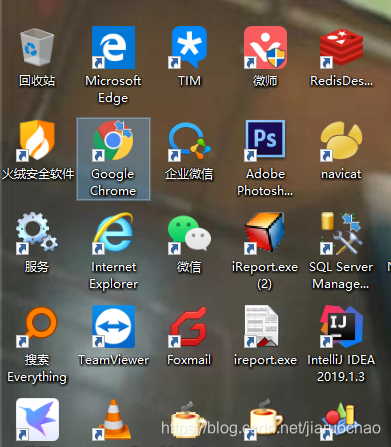The height and width of the screenshot is (447, 391).
Task: Open the Internet Explorer shortcut
Action: click(x=113, y=233)
